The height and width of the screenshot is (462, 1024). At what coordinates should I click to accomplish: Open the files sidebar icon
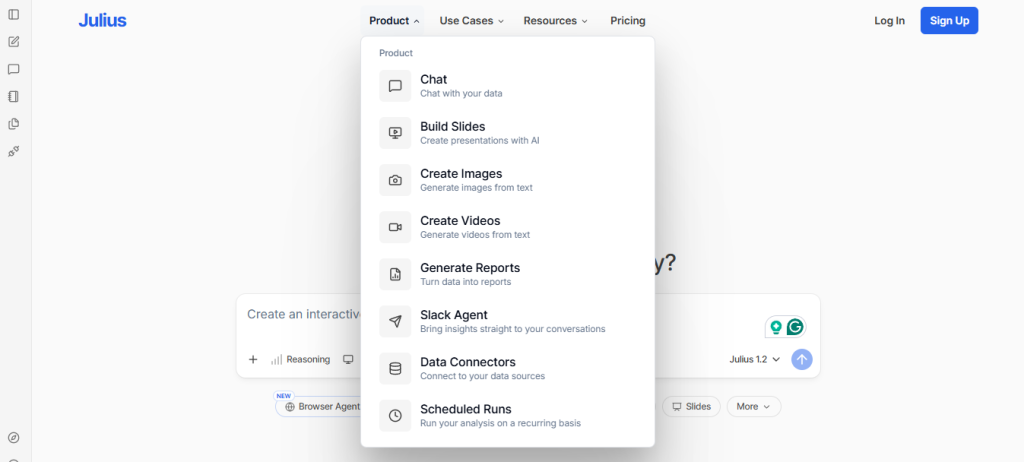[x=14, y=124]
